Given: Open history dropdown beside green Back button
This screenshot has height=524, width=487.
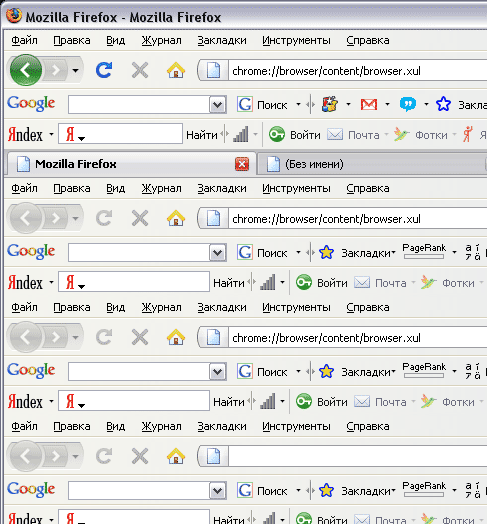Looking at the screenshot, I should tap(76, 71).
